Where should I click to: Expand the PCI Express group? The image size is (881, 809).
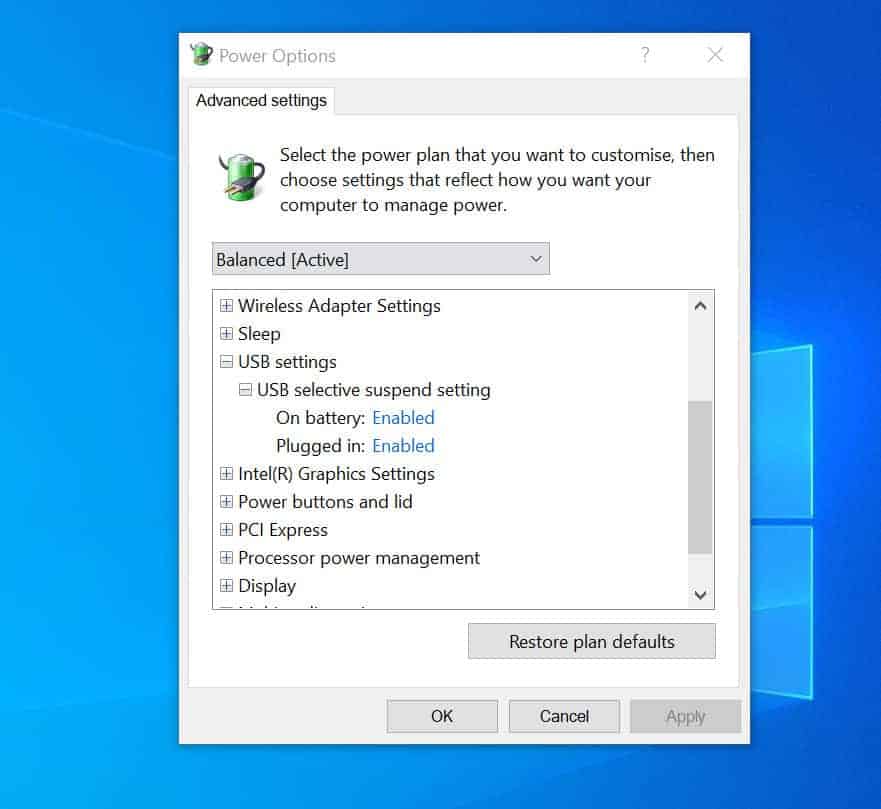[226, 530]
